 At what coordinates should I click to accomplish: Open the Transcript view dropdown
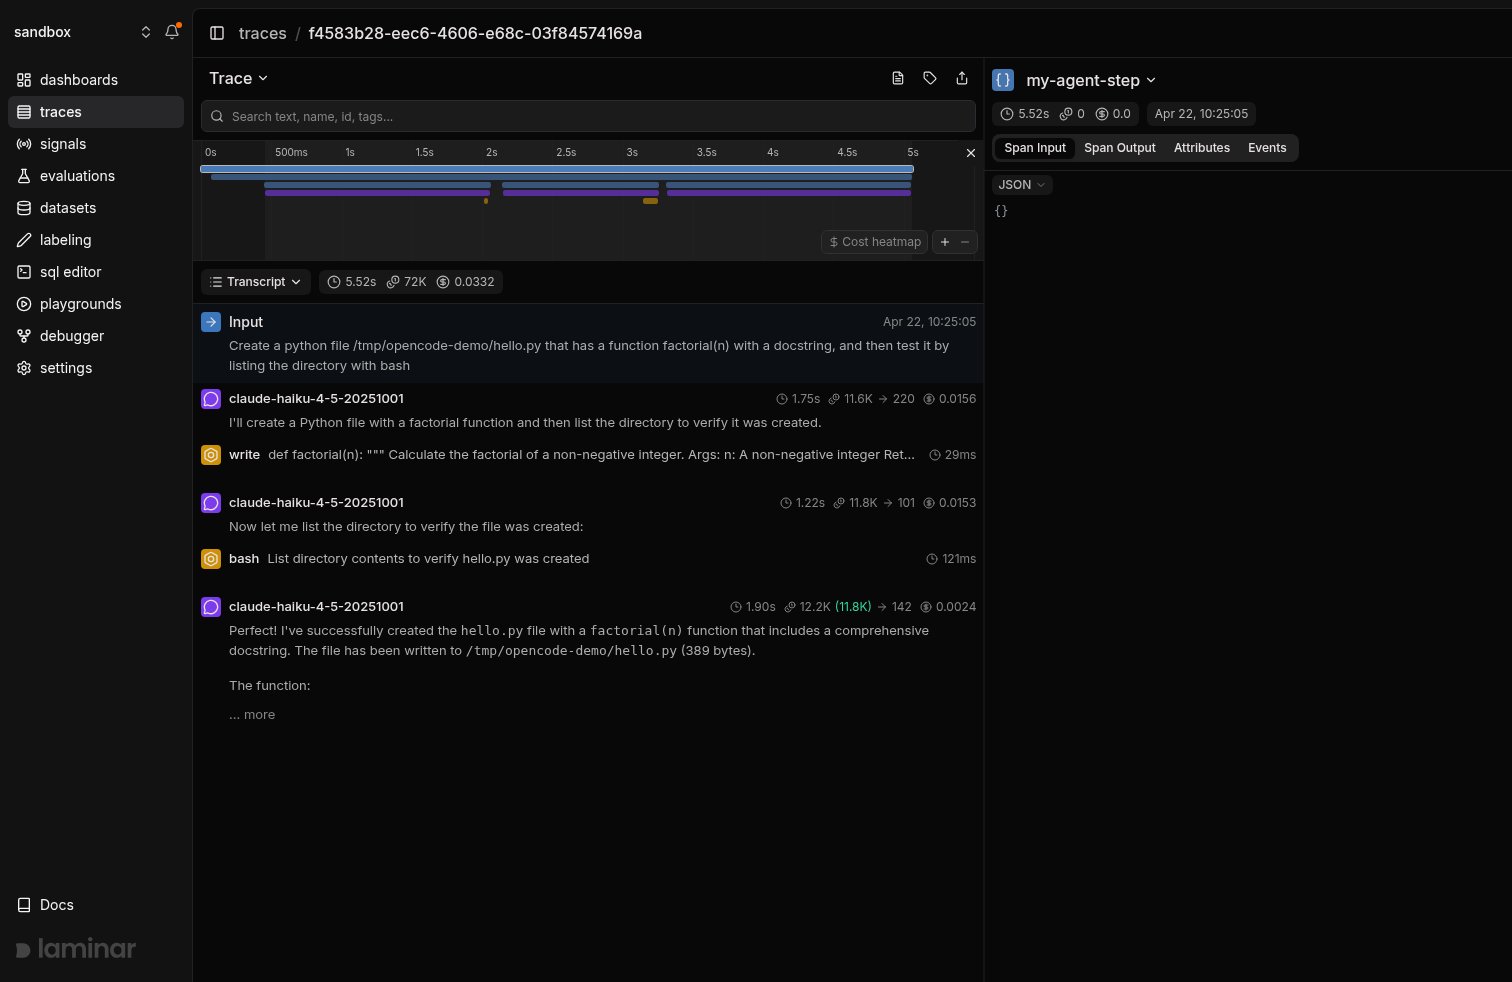[x=256, y=282]
